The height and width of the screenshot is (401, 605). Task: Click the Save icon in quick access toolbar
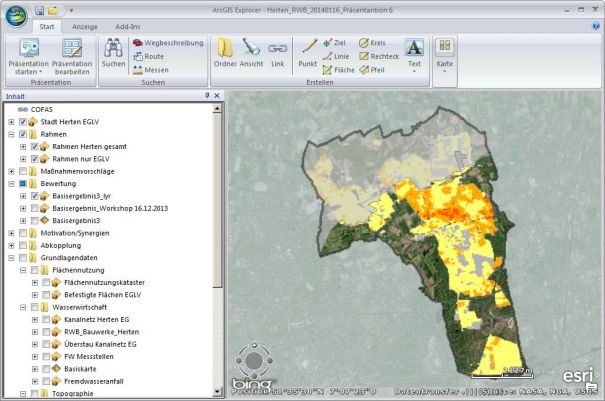[39, 10]
